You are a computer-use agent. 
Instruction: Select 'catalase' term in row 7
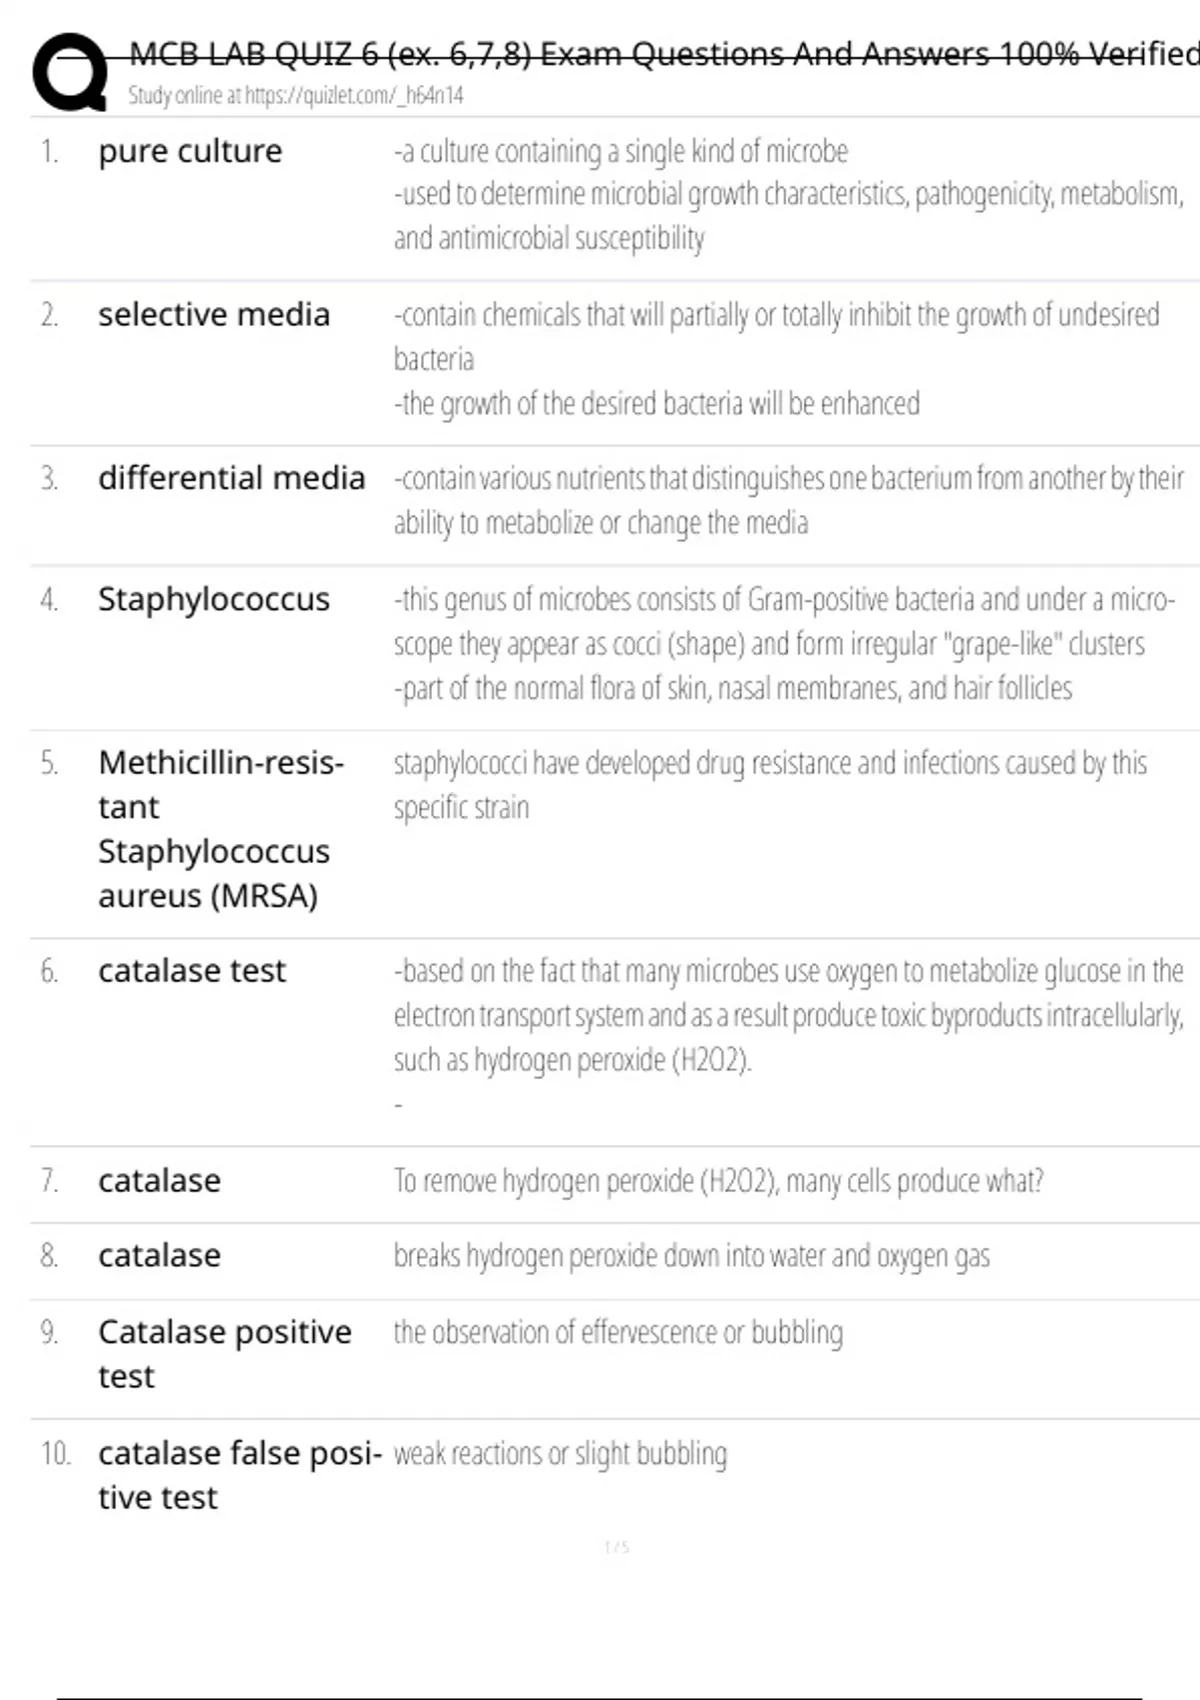(x=159, y=1180)
